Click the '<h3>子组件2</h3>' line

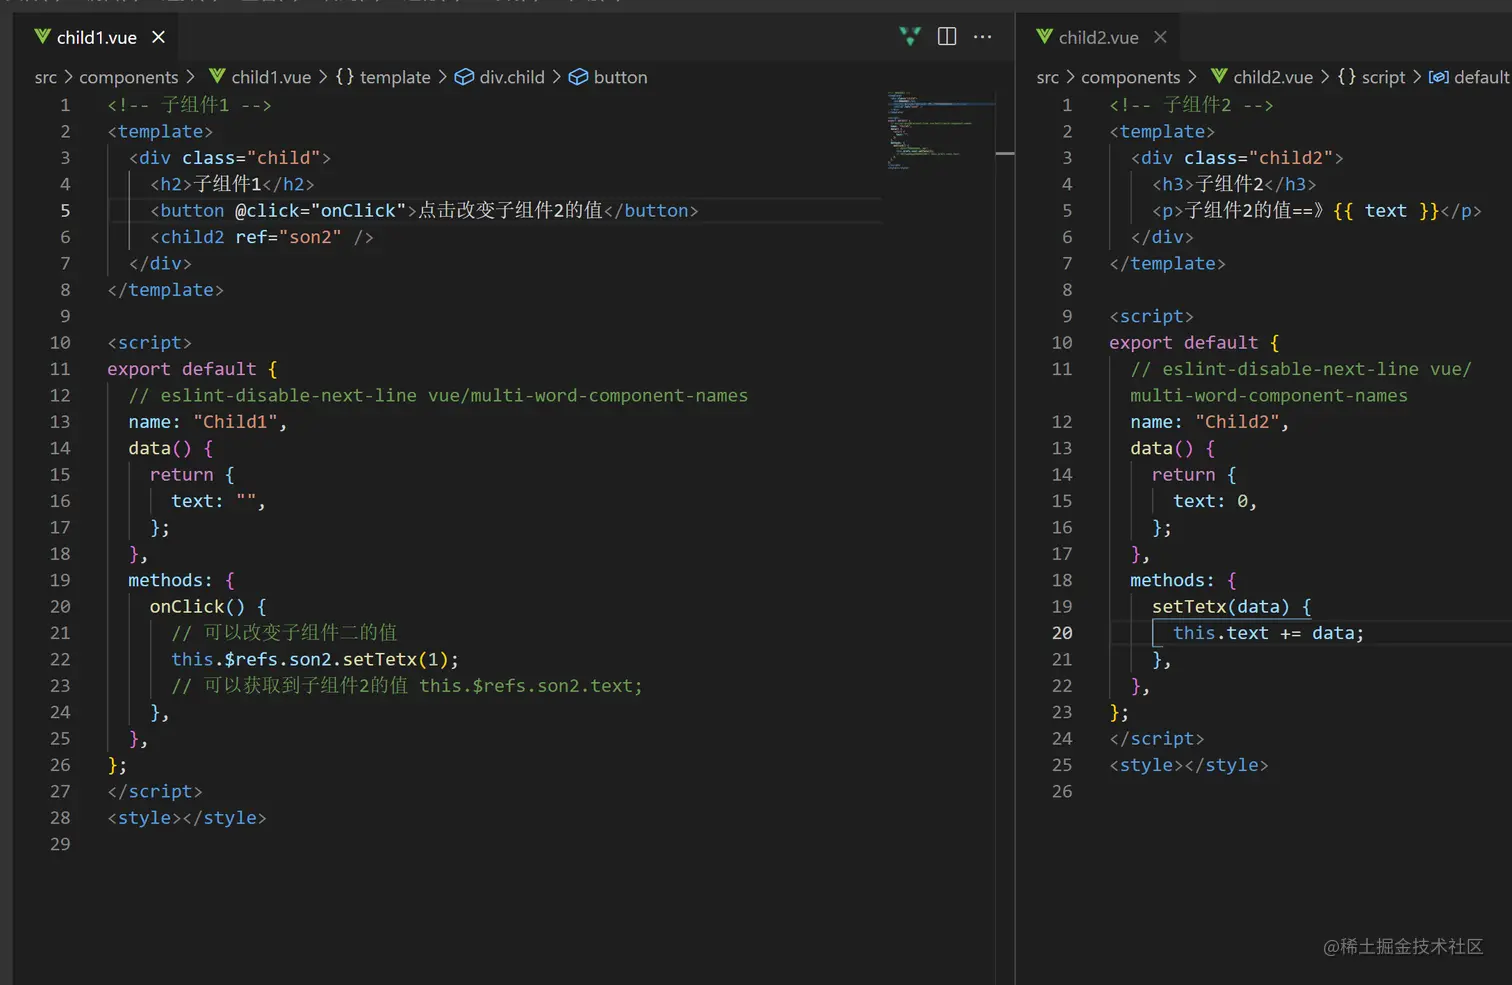1234,184
